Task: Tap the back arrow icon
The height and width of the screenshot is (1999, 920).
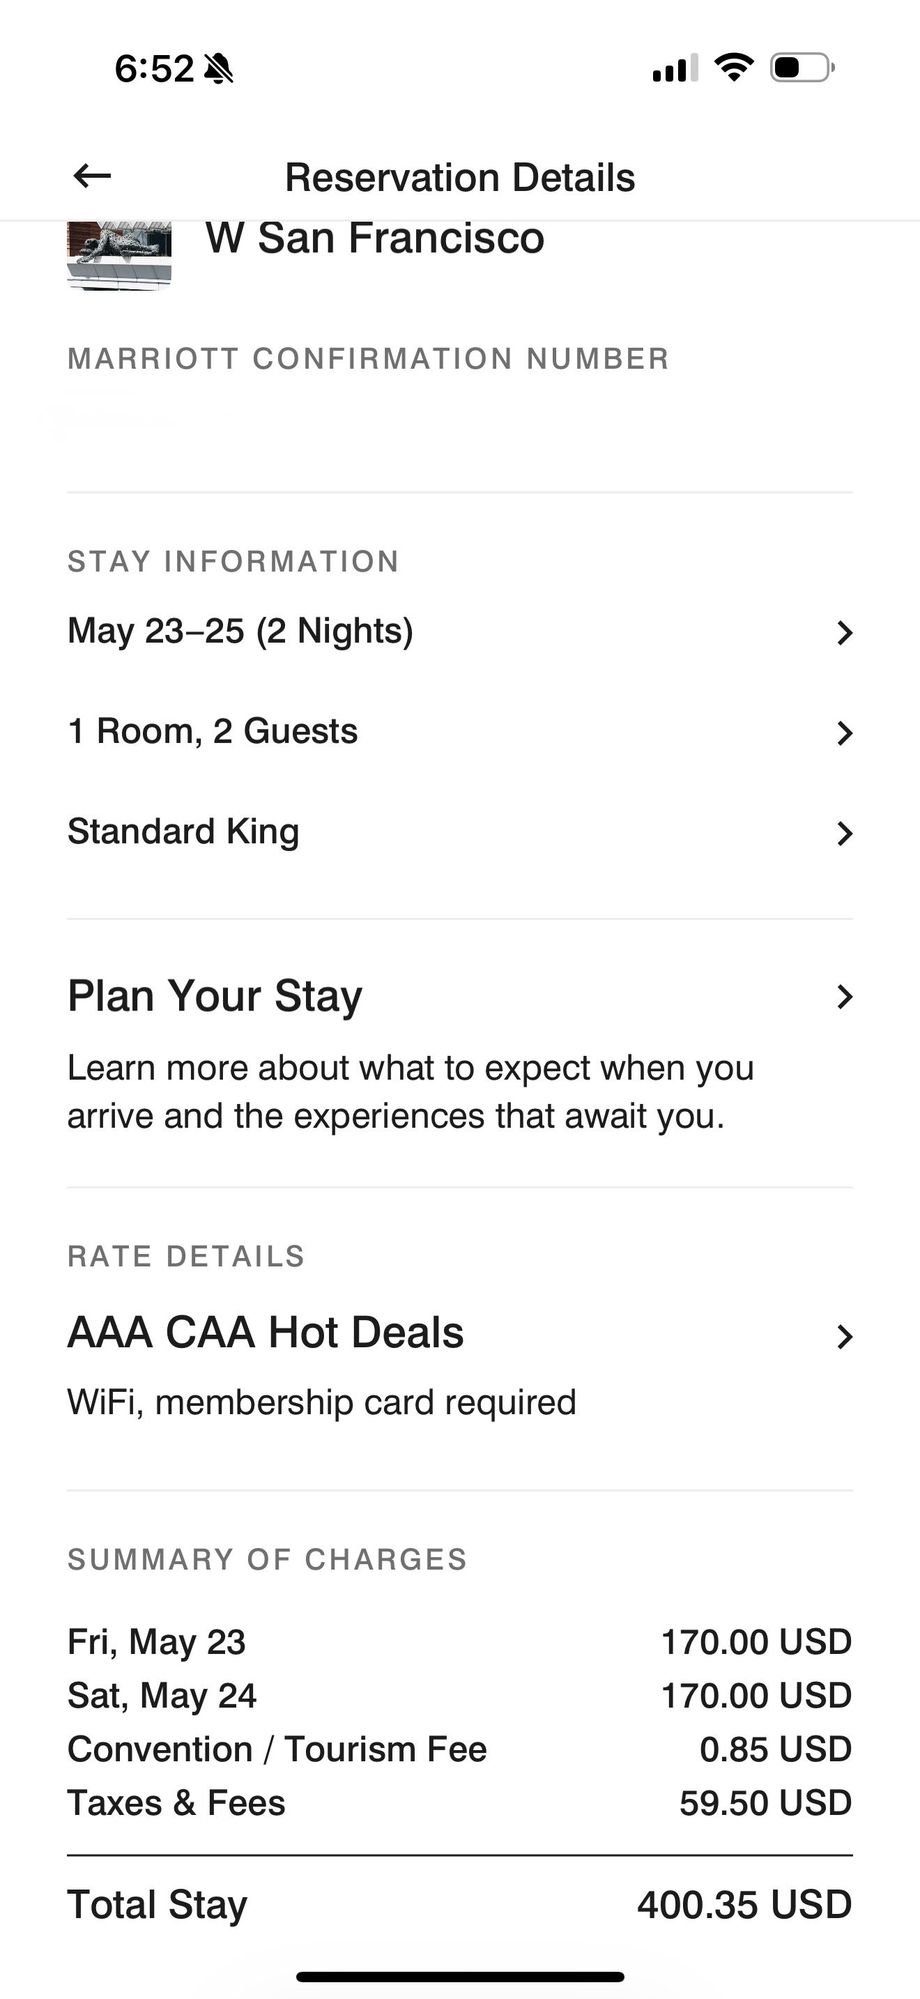Action: [92, 177]
